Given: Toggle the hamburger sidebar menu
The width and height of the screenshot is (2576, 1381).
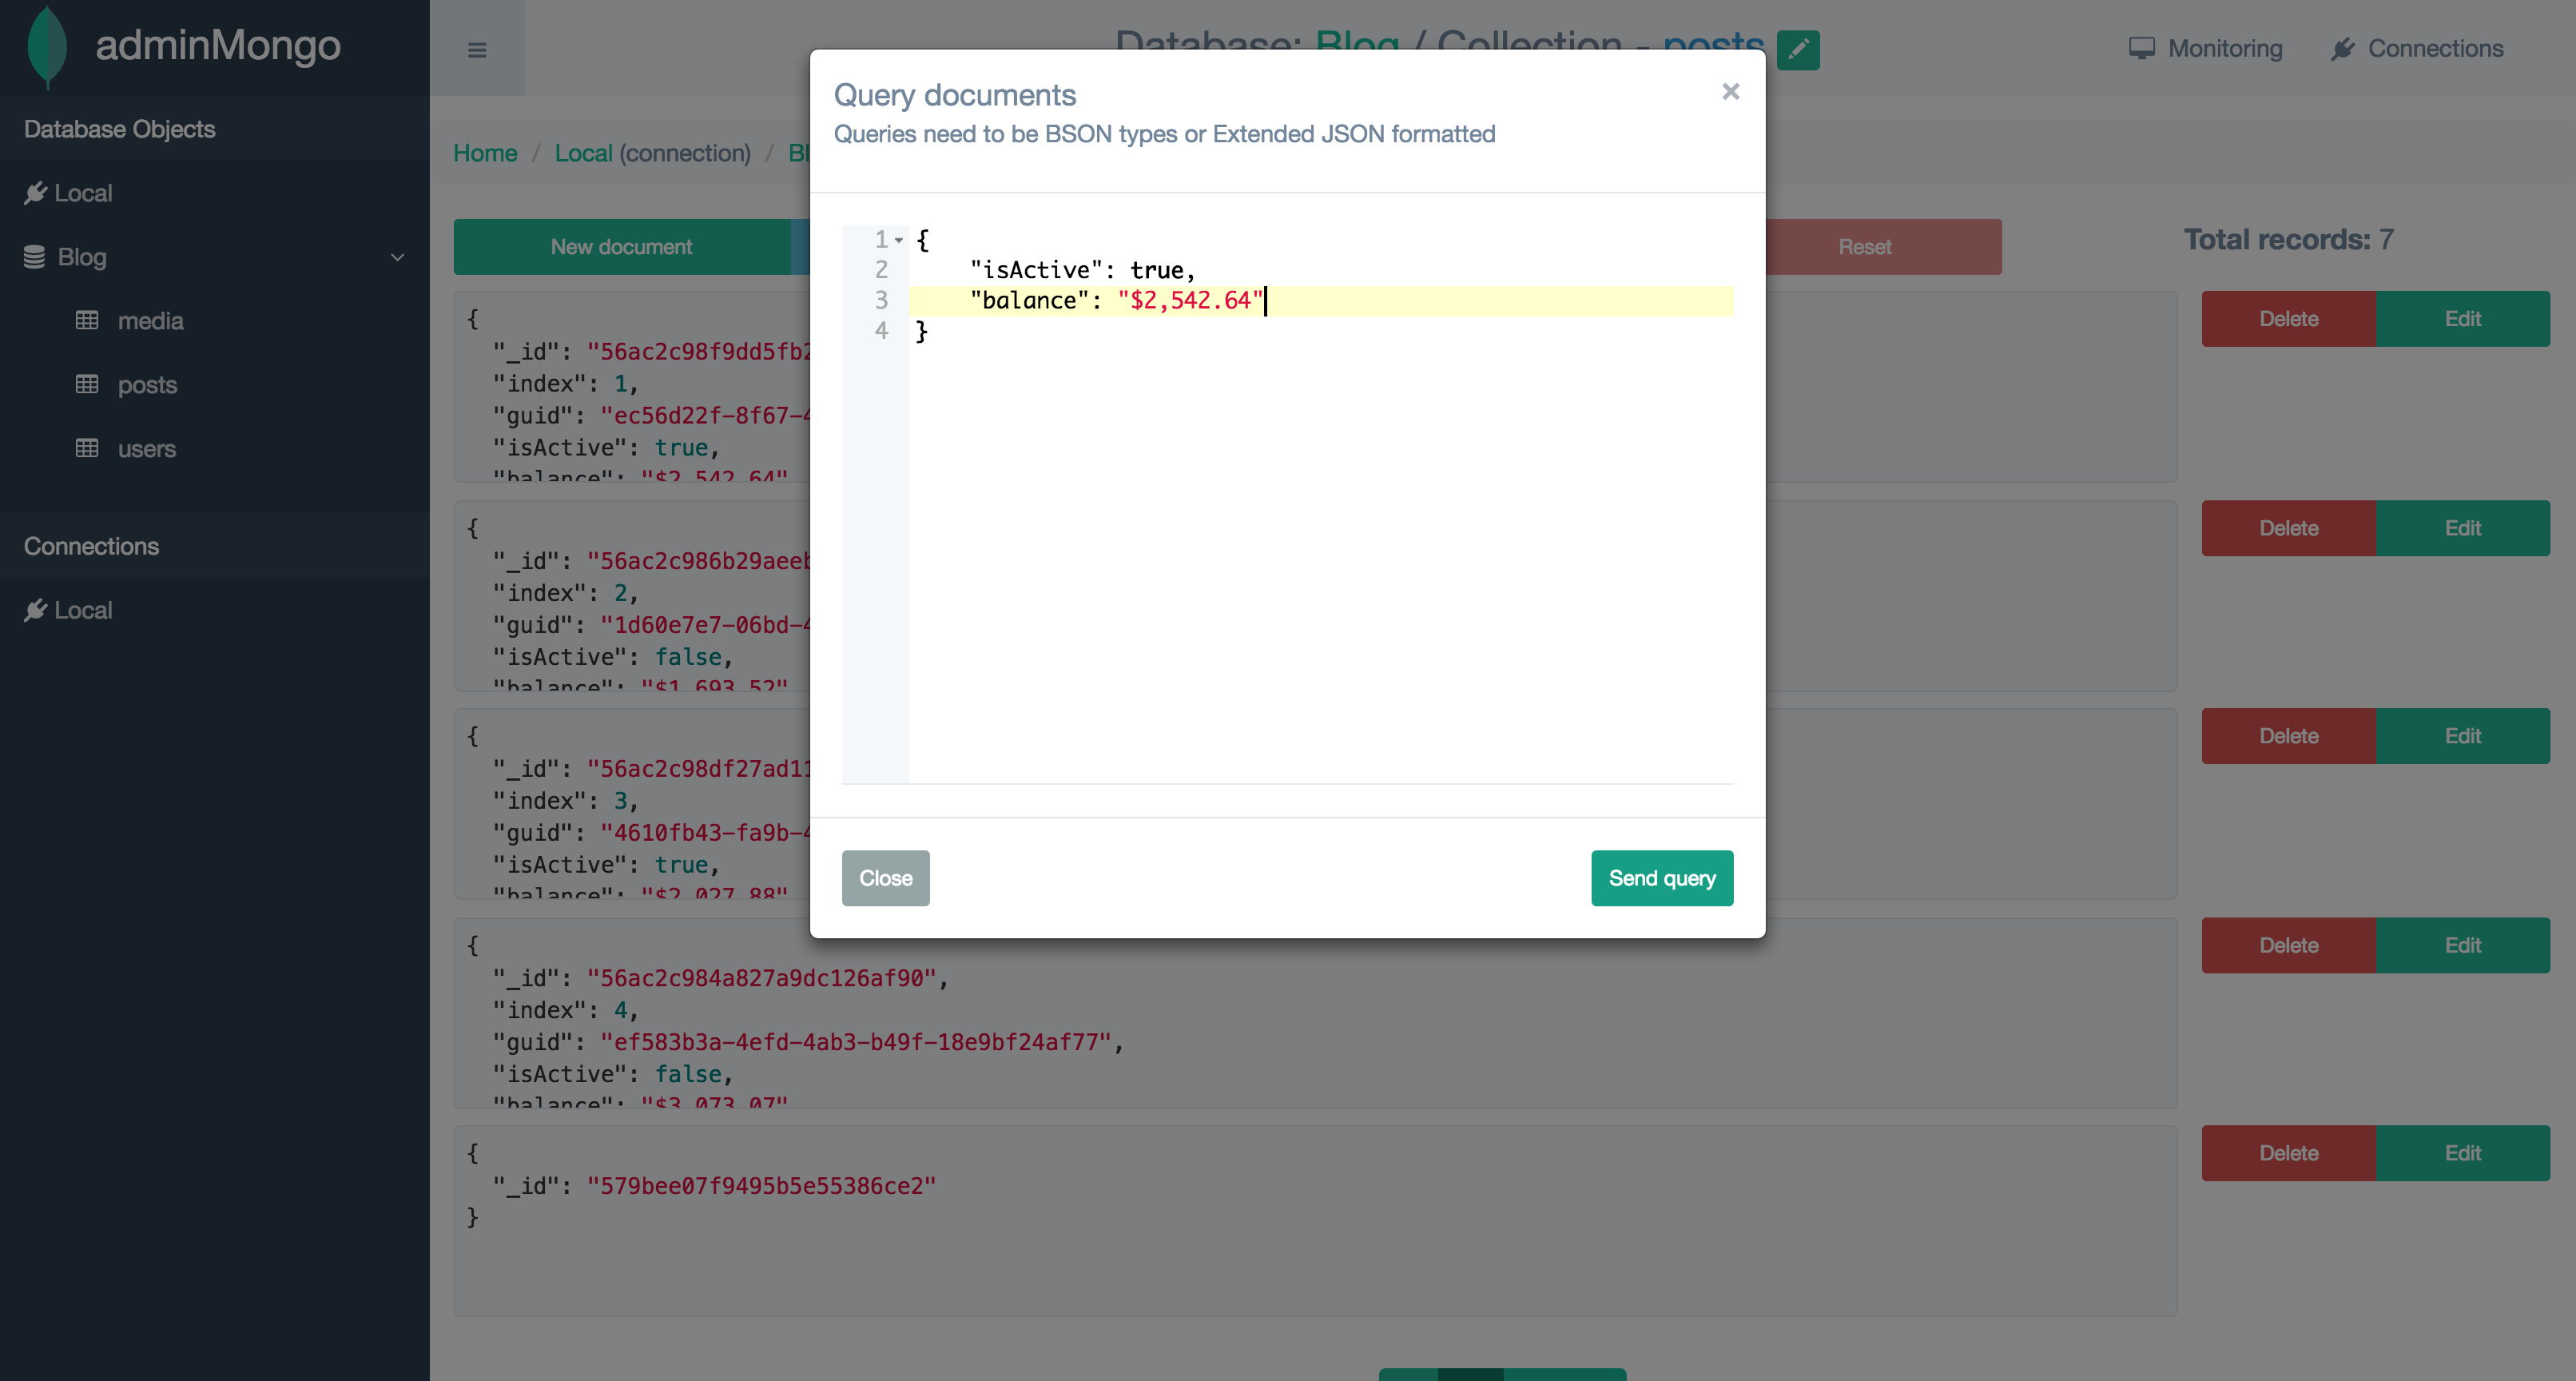Looking at the screenshot, I should (x=477, y=49).
